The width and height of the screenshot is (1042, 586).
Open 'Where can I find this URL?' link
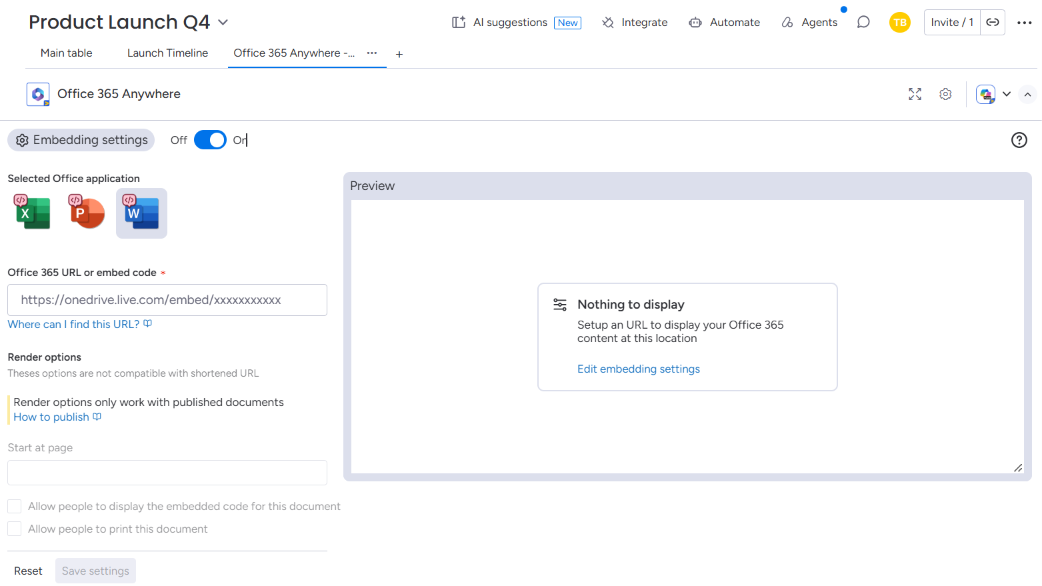pos(80,324)
